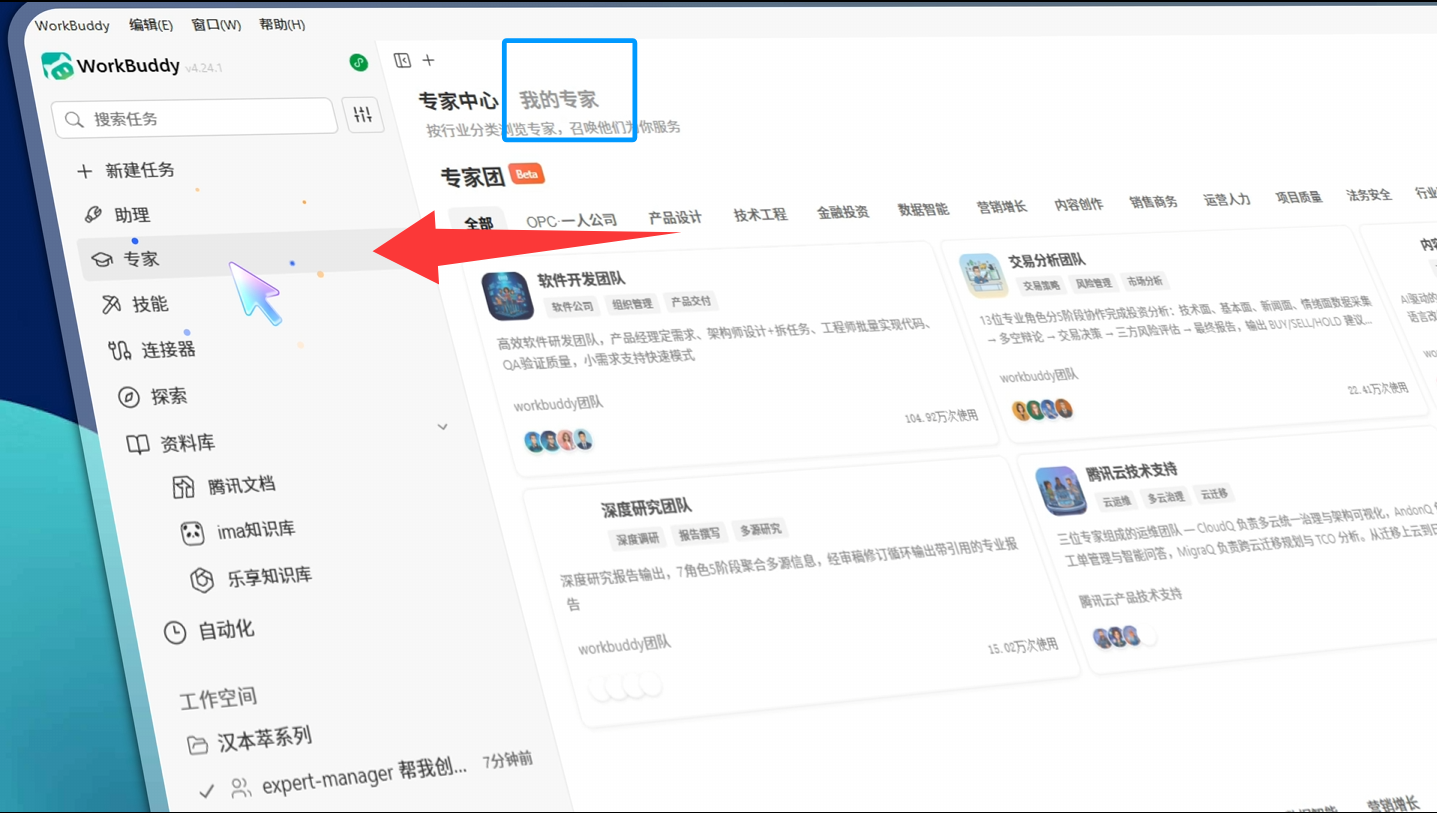Open the 连接器 sidebar item
This screenshot has width=1437, height=813.
coord(152,350)
